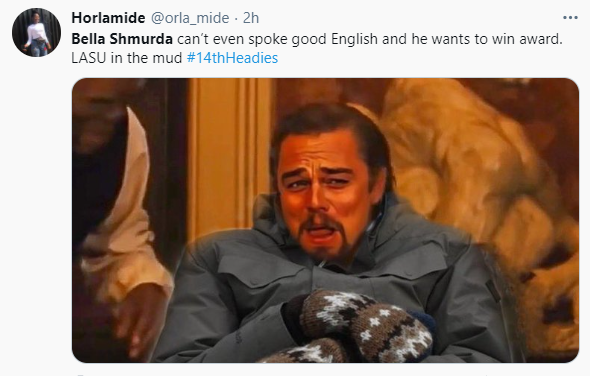Screen dimensions: 590x376
Task: Open Horlamide's round profile picture
Action: 36,32
